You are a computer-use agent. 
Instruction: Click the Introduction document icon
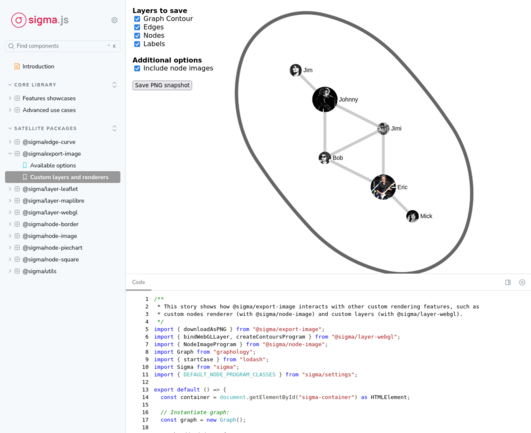pyautogui.click(x=17, y=66)
